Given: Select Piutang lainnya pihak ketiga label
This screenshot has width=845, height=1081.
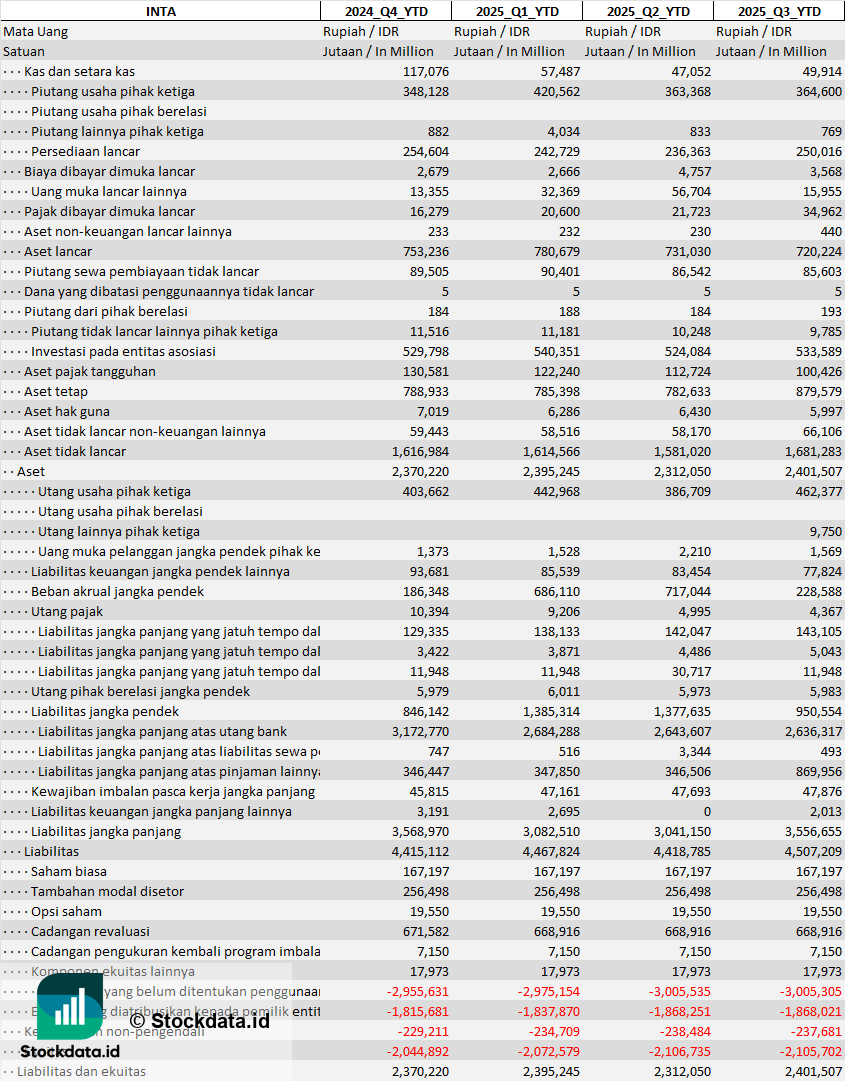Looking at the screenshot, I should coord(117,132).
